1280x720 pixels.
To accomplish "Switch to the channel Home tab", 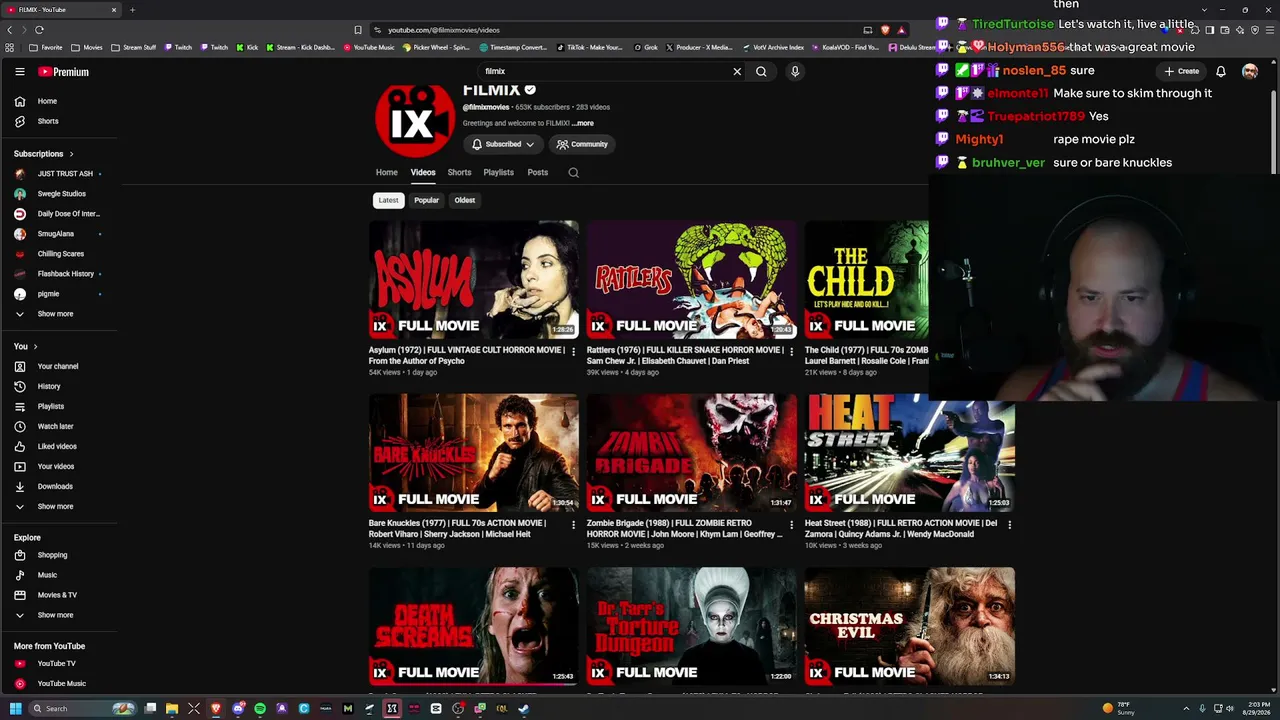I will (x=386, y=172).
